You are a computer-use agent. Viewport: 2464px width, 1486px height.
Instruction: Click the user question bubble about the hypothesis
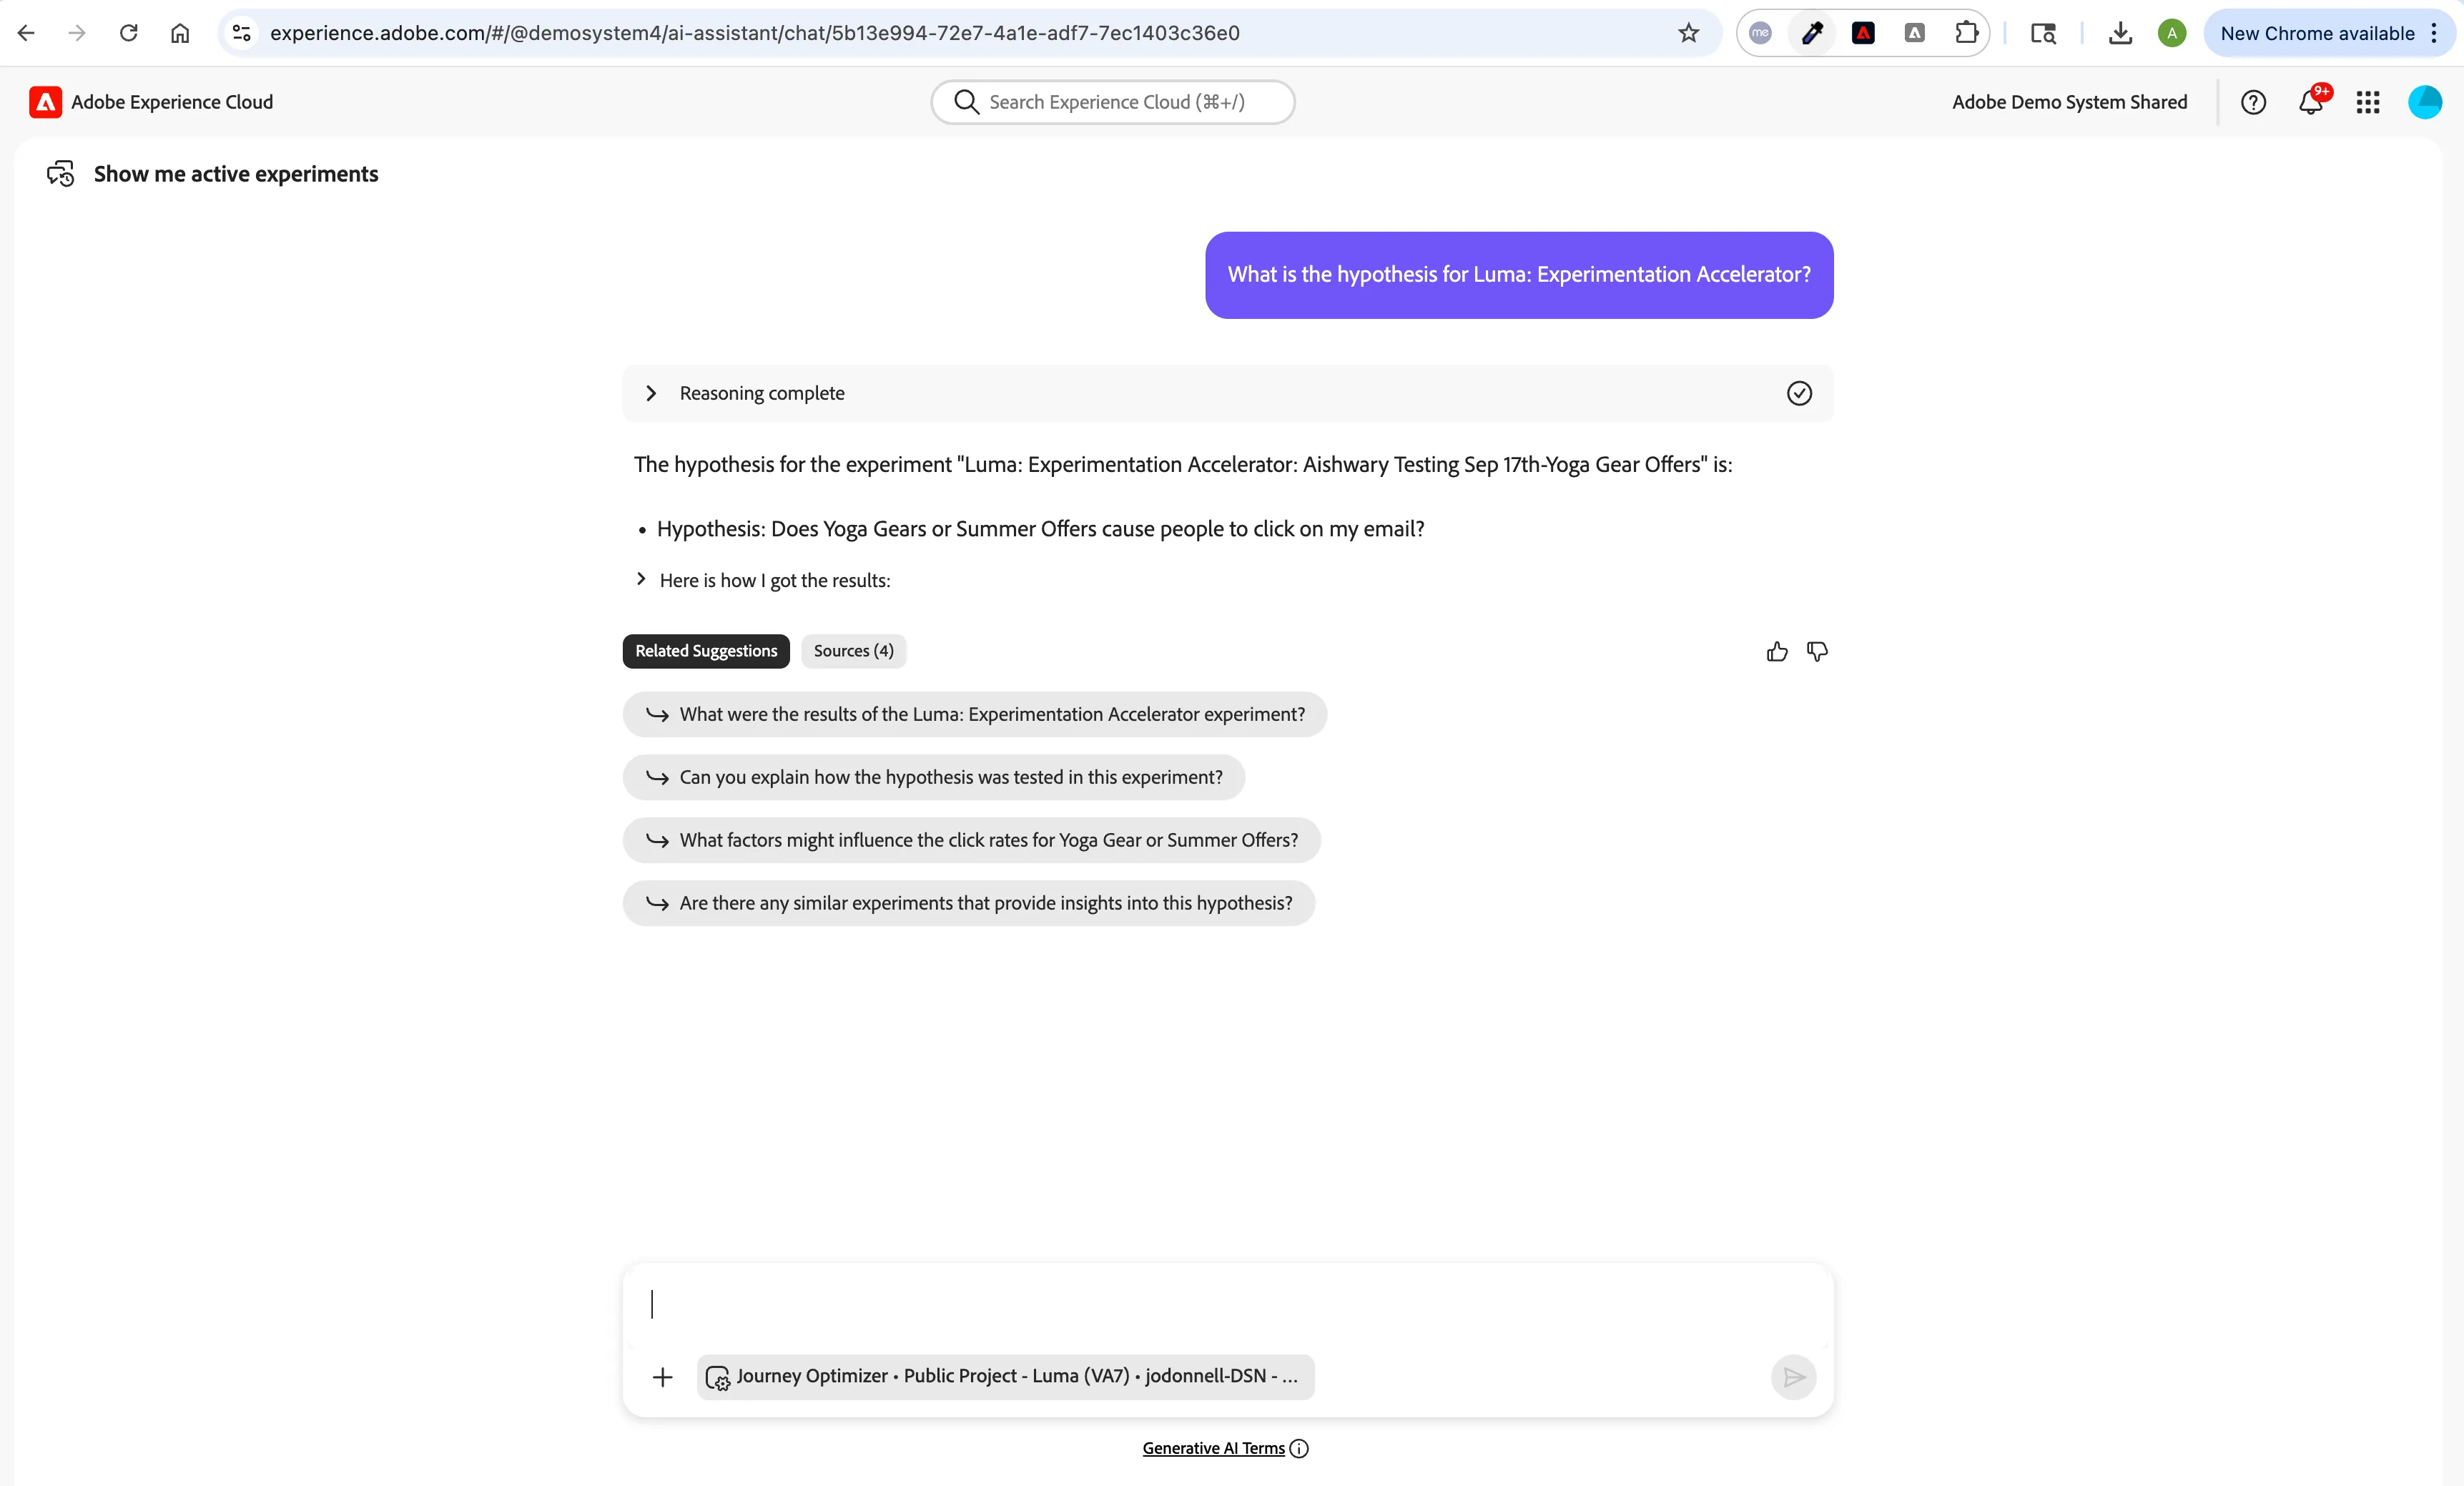1519,275
